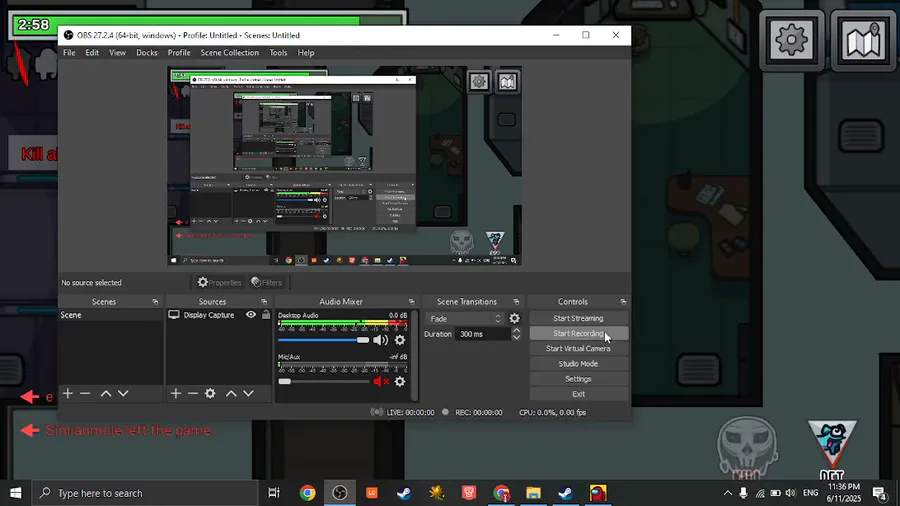Image resolution: width=900 pixels, height=506 pixels.
Task: Select the Scene list item
Action: (x=111, y=315)
